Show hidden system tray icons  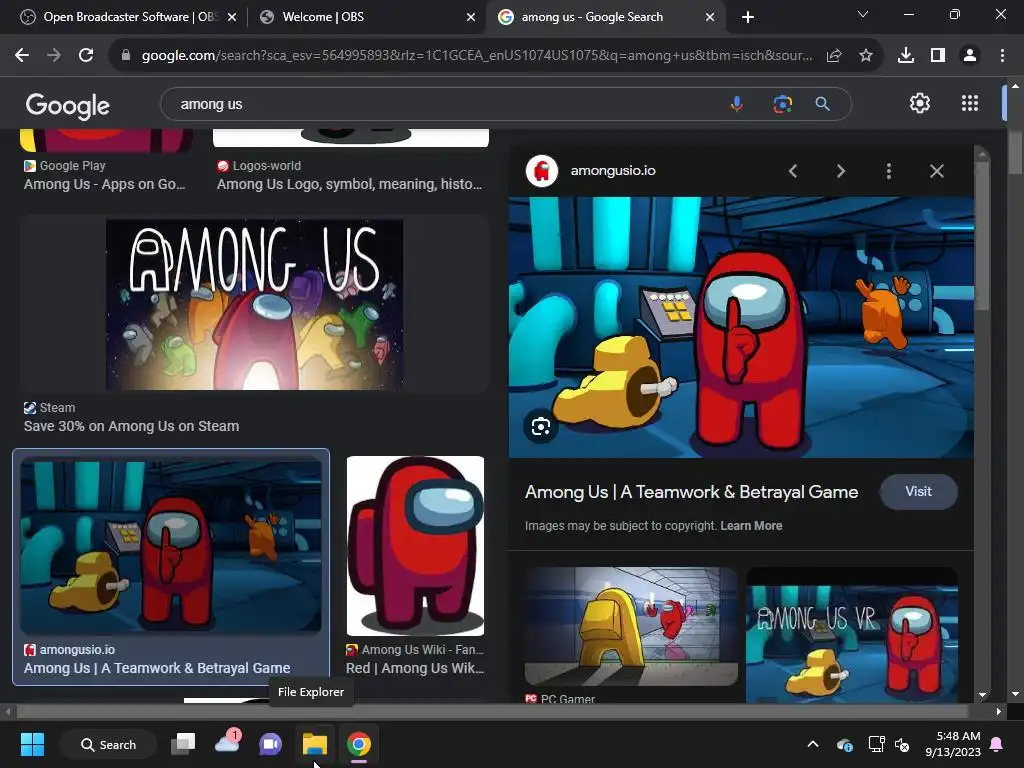pyautogui.click(x=813, y=744)
